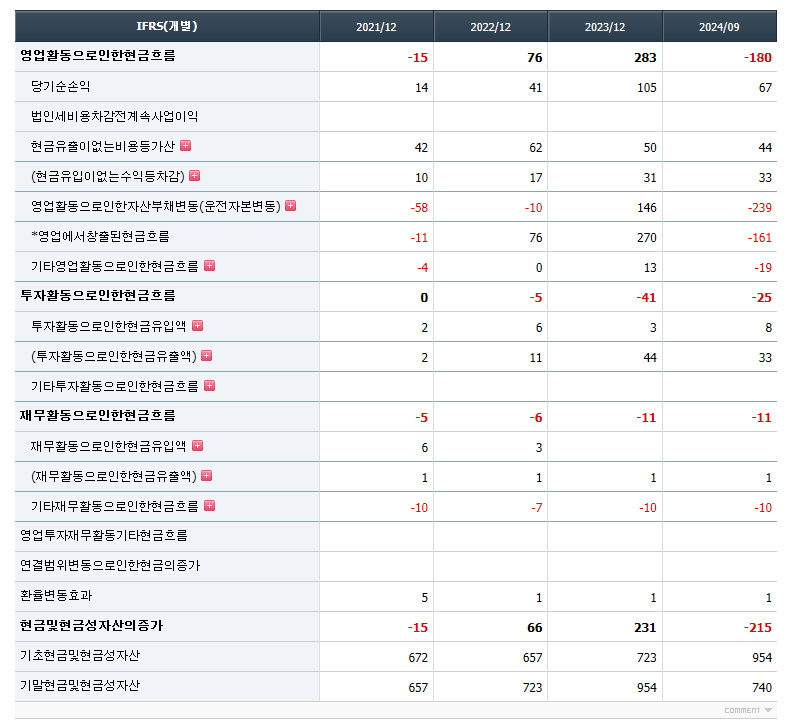
Task: Click the 283 operating cash flow value
Action: (x=645, y=58)
